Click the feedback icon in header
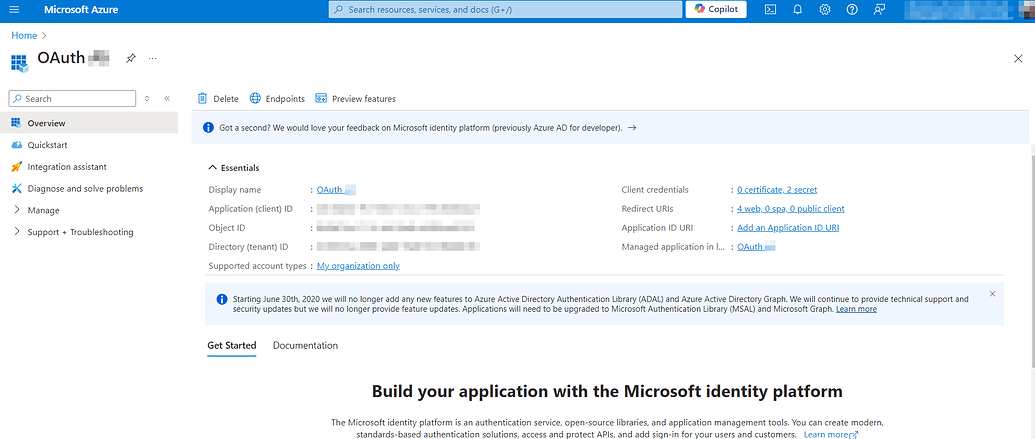1035x439 pixels. (879, 9)
